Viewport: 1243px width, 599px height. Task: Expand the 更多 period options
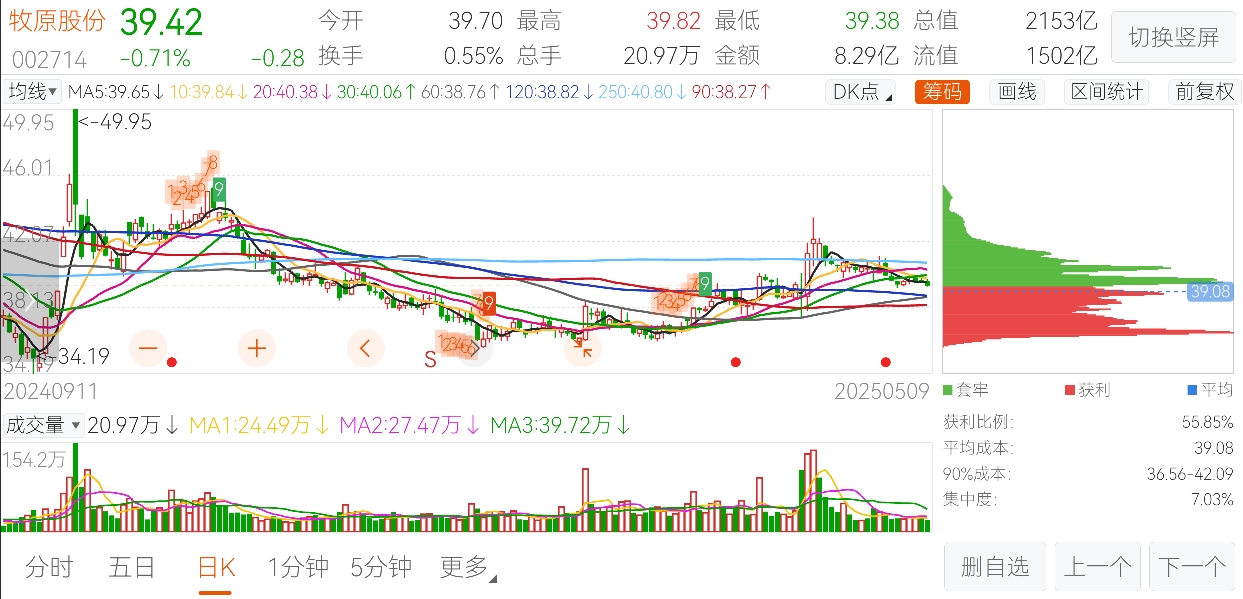468,568
